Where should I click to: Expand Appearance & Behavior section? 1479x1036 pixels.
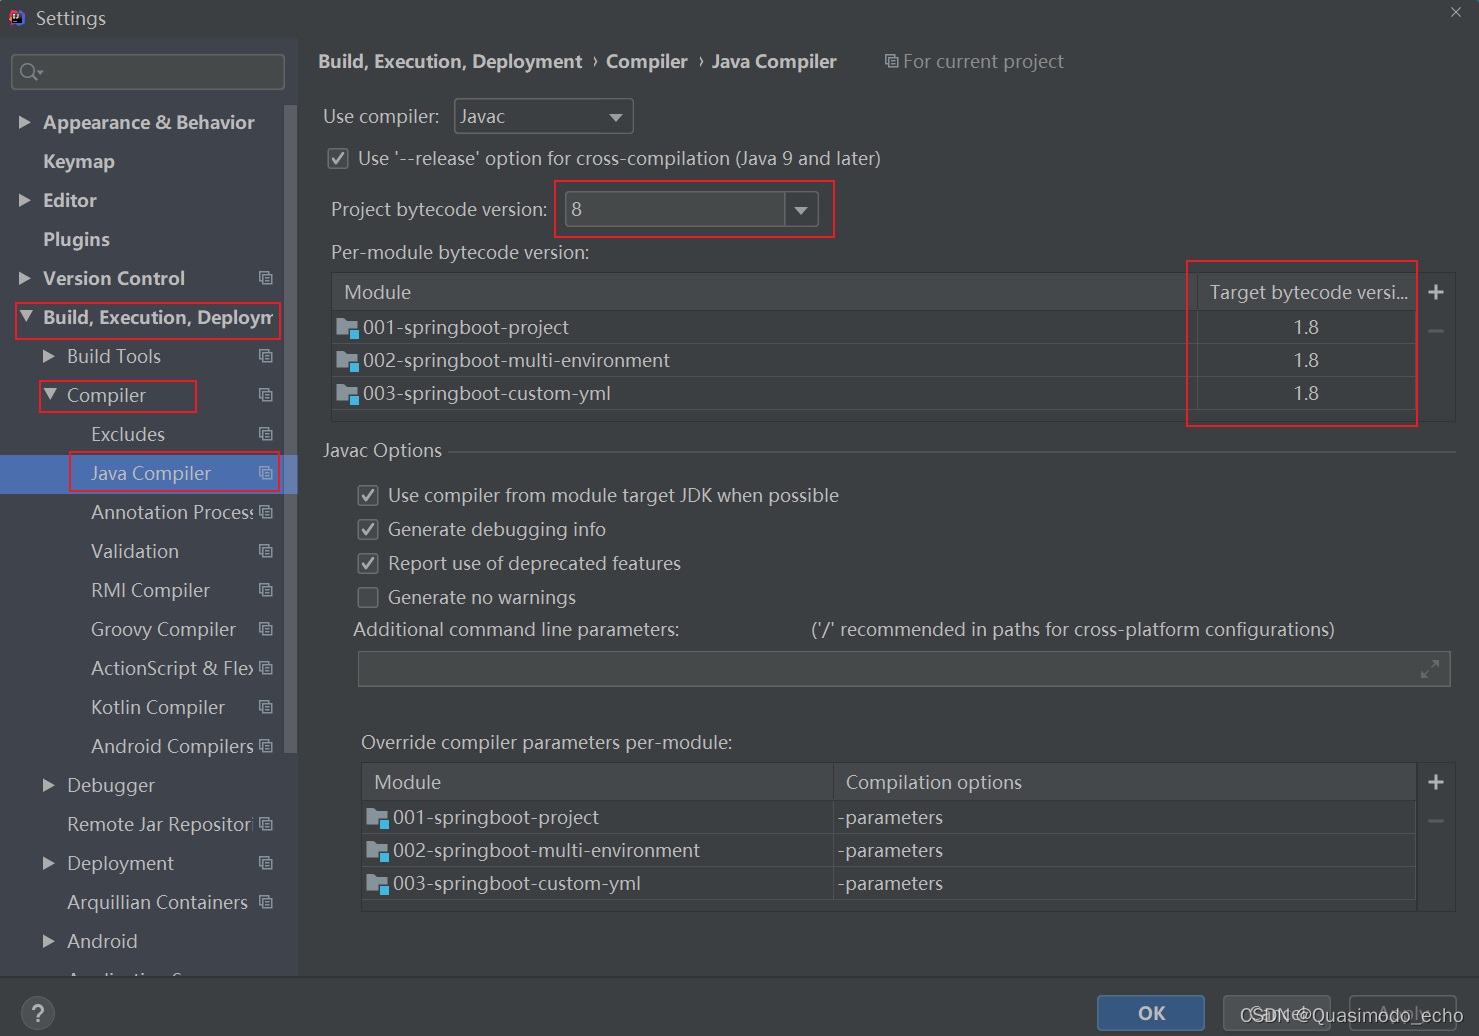(25, 122)
